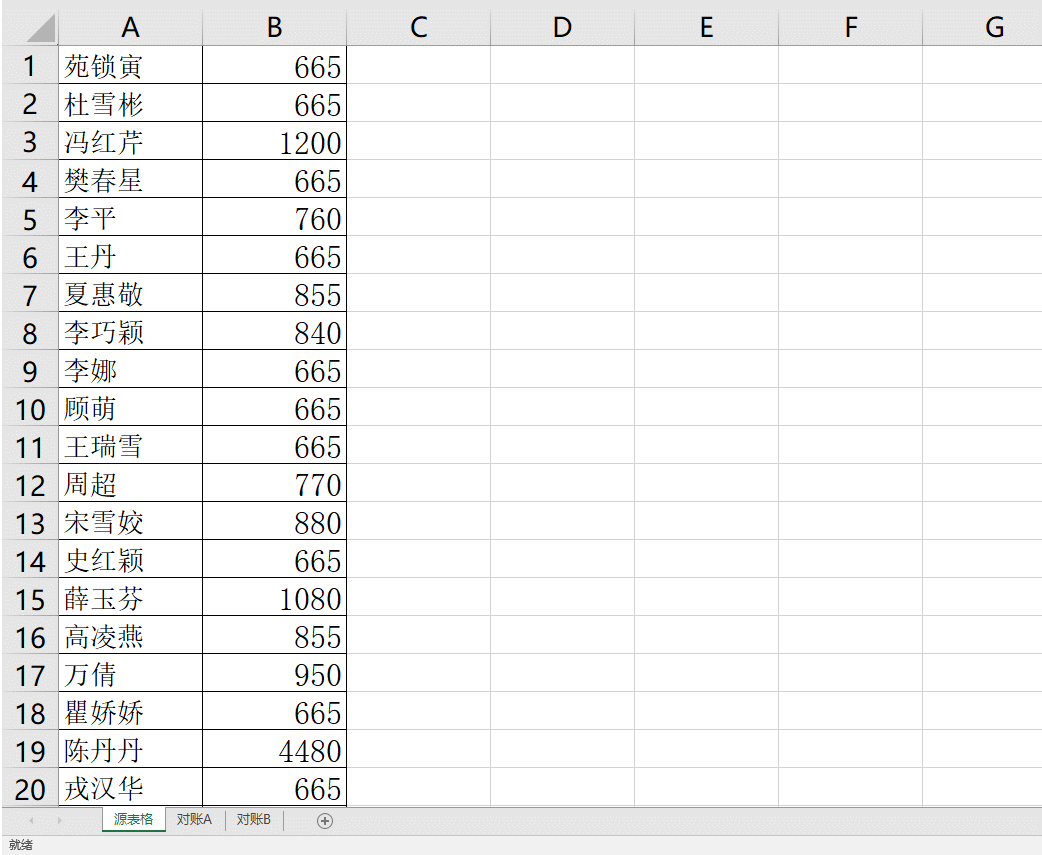The height and width of the screenshot is (855, 1042).
Task: Add a new sheet with plus icon
Action: pos(324,821)
